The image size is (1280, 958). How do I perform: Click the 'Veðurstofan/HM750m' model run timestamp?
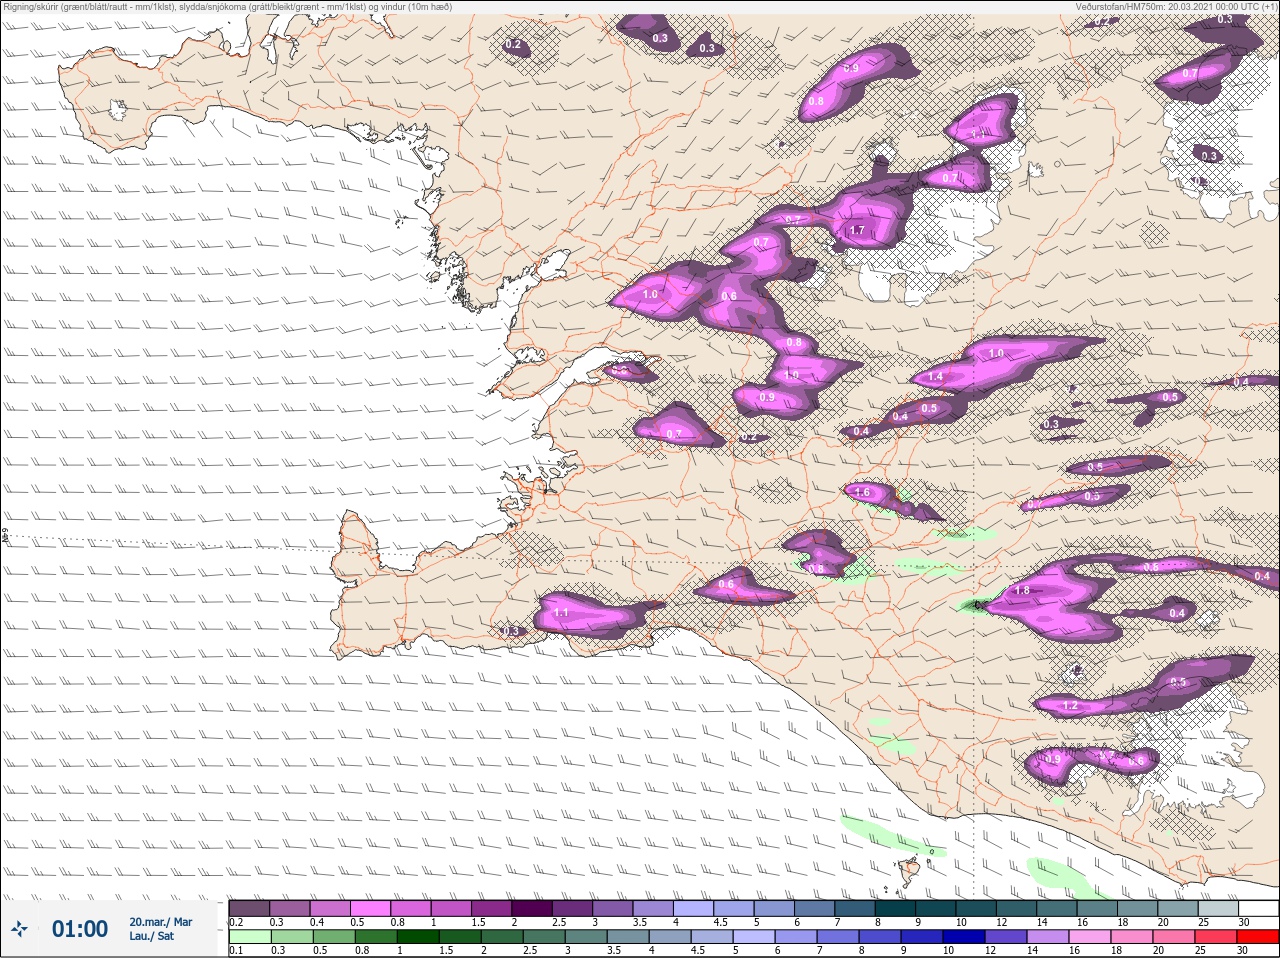[1175, 7]
